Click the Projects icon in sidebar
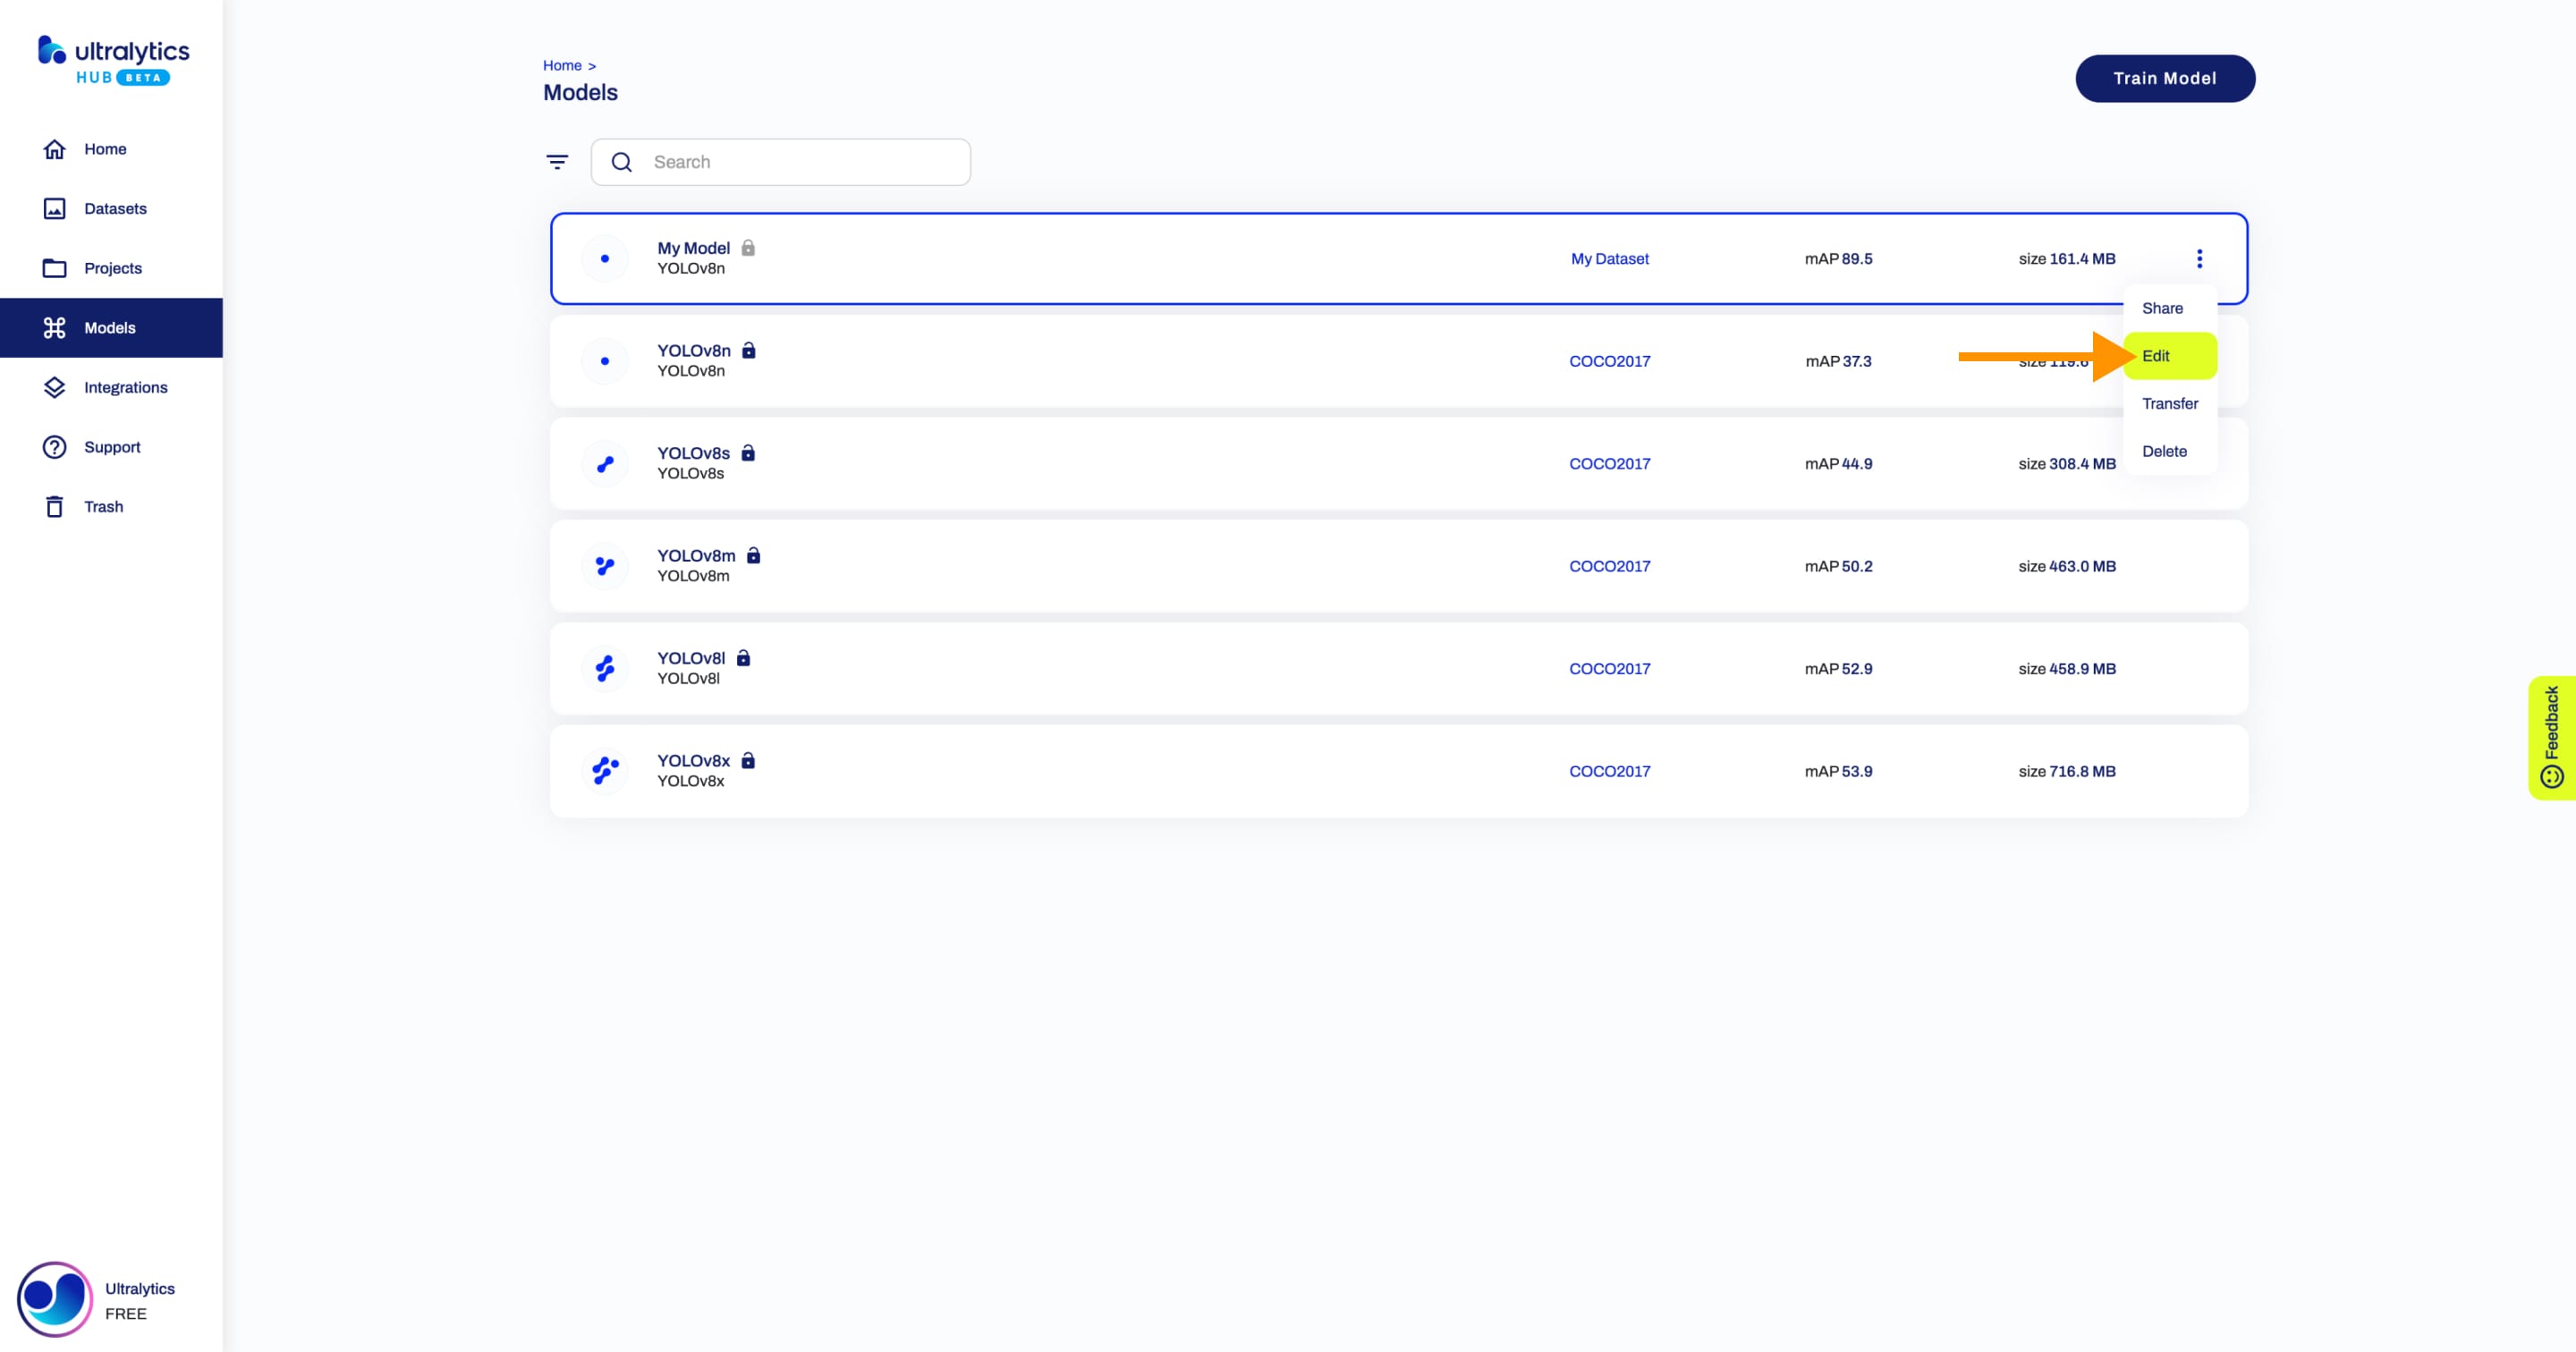This screenshot has height=1352, width=2576. click(x=55, y=267)
